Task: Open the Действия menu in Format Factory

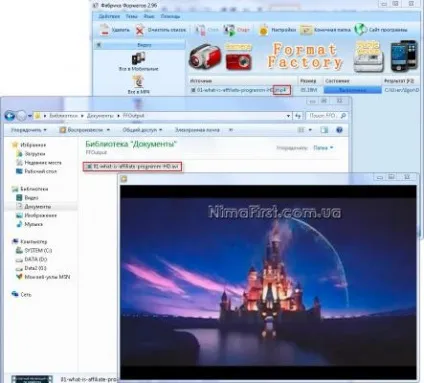Action: (x=109, y=16)
